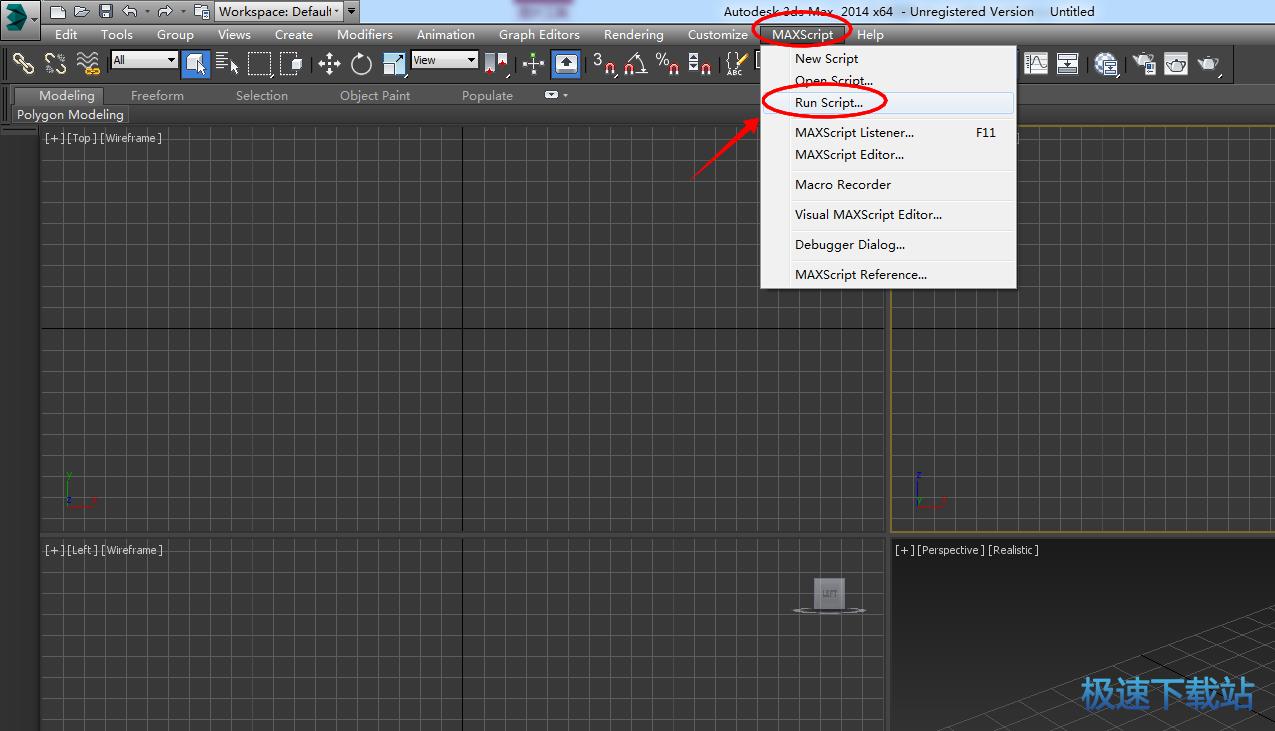Screen dimensions: 1275x731
Task: Open the Tools menu
Action: tap(117, 34)
